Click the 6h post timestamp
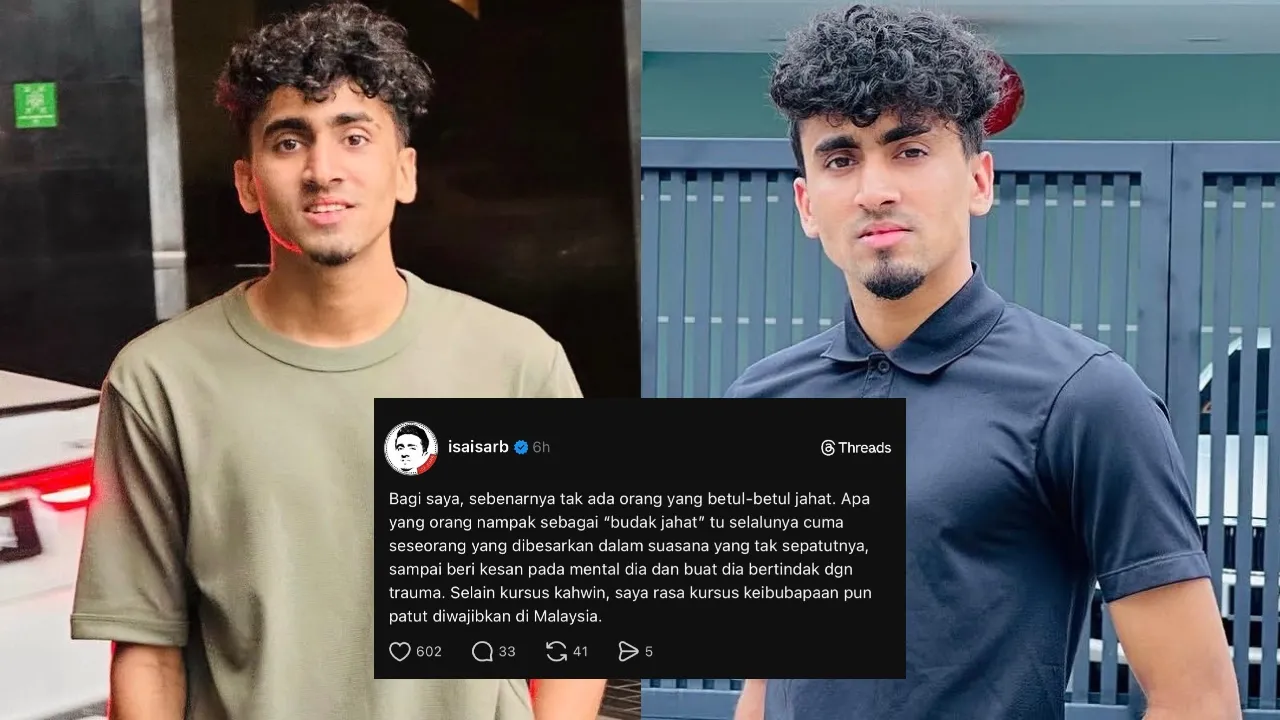Image resolution: width=1280 pixels, height=720 pixels. (x=541, y=447)
